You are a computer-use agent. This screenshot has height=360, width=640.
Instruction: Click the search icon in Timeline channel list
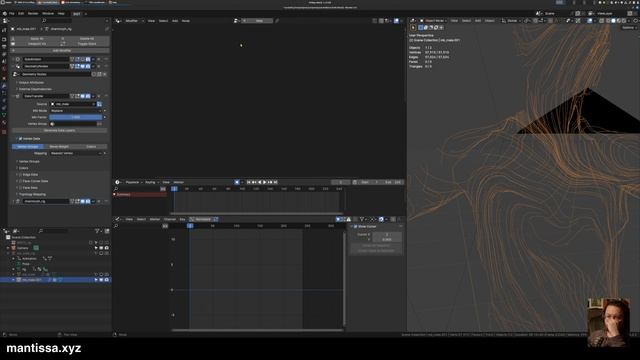(x=116, y=189)
